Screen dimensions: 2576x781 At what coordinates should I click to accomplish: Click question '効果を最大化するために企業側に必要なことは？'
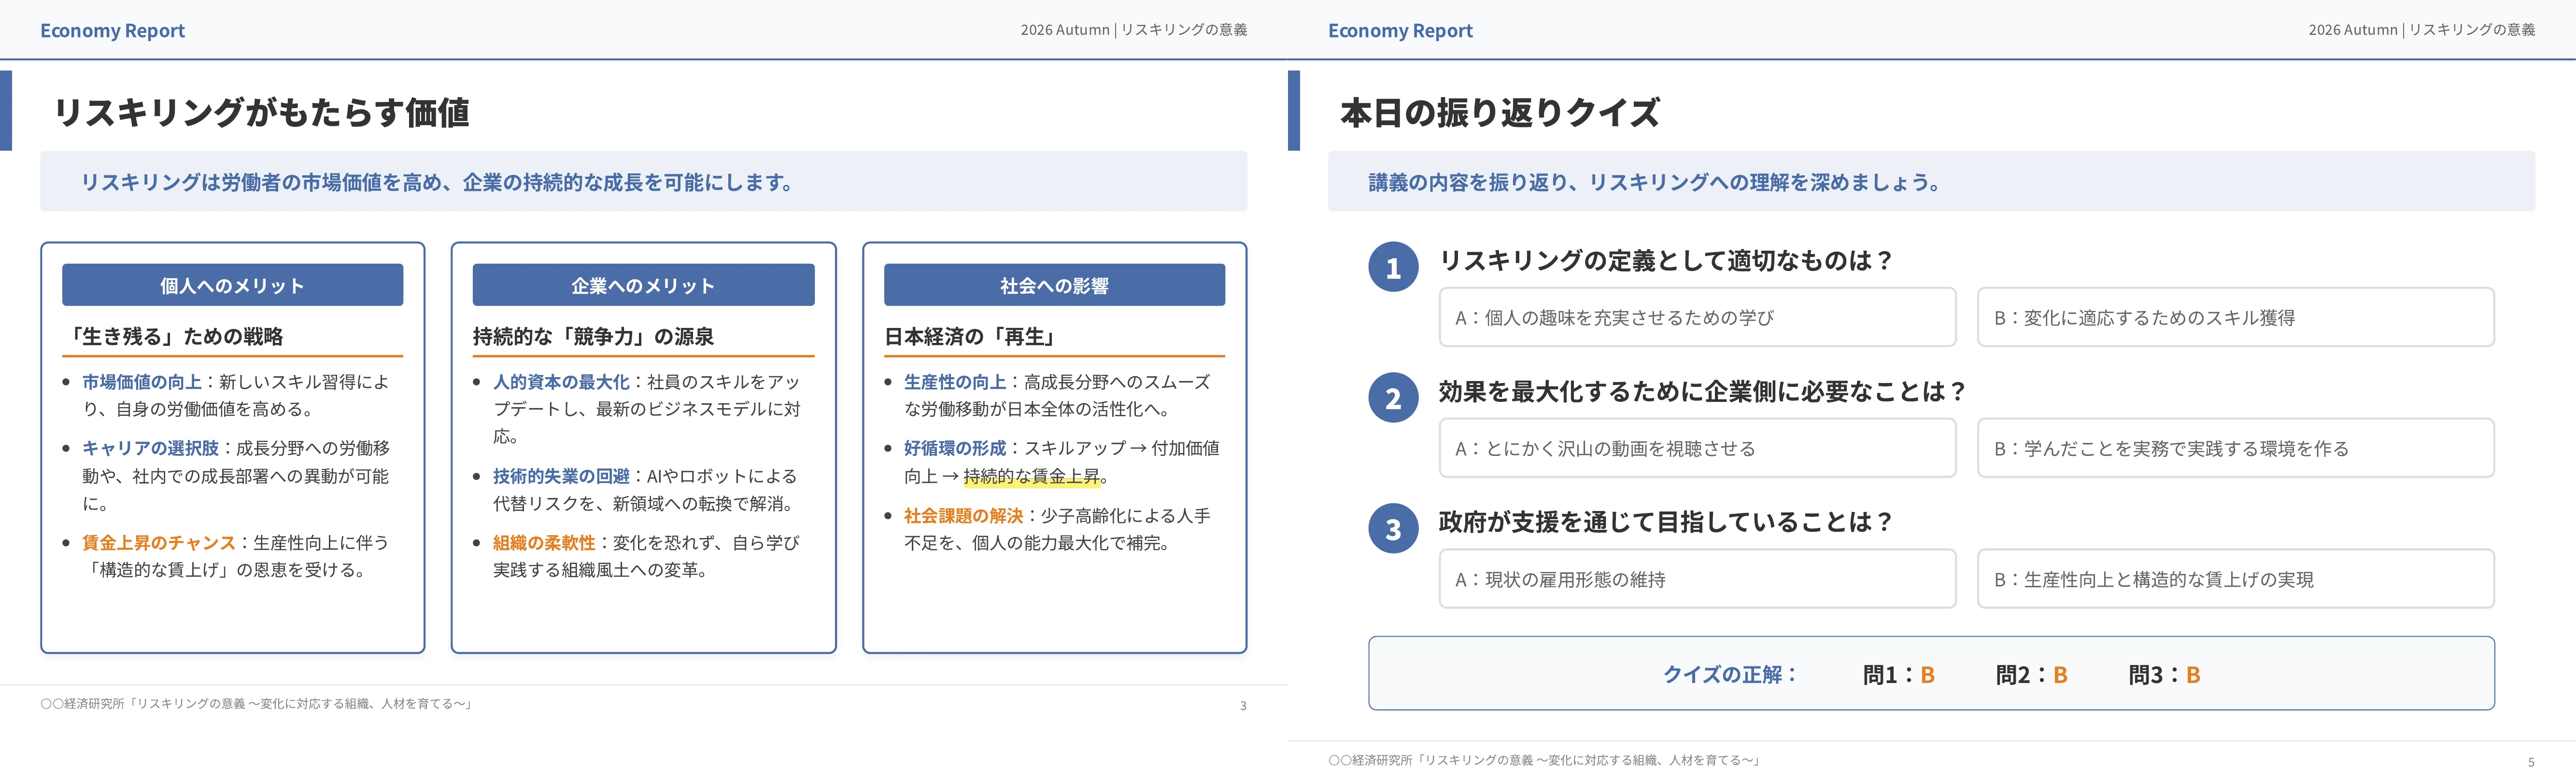[x=1703, y=391]
